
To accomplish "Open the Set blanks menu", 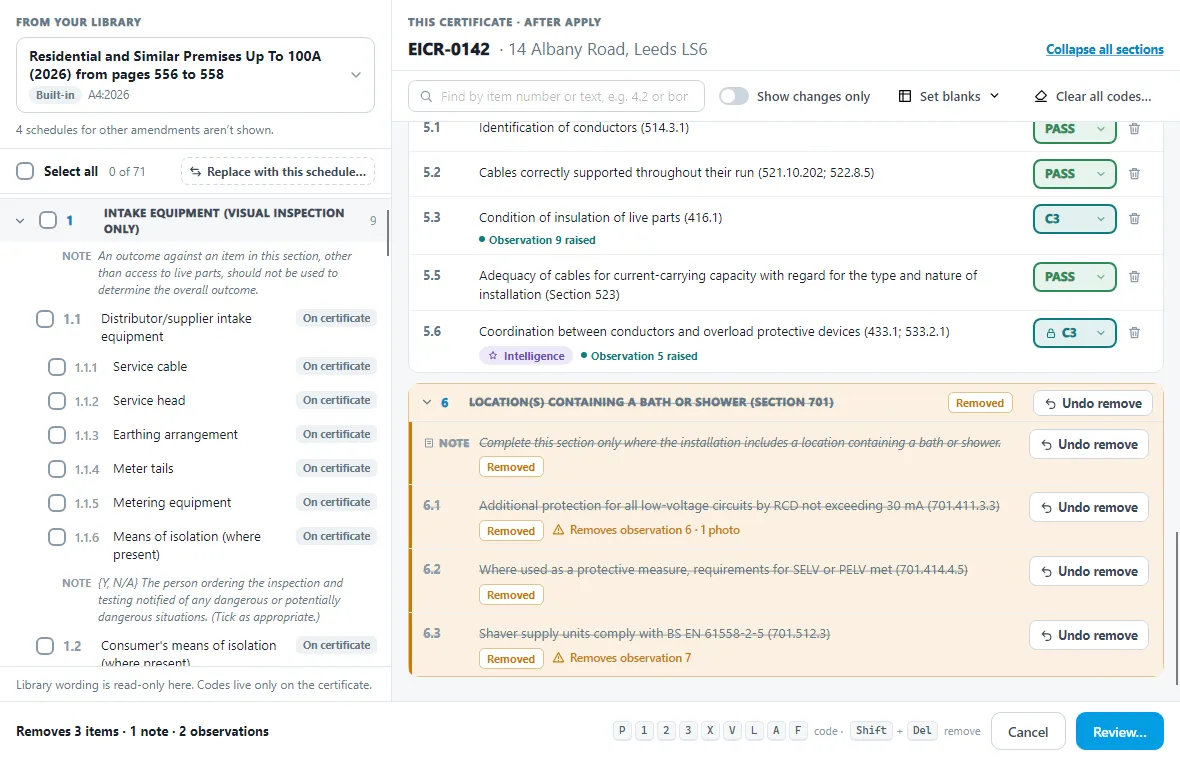I will 949,96.
